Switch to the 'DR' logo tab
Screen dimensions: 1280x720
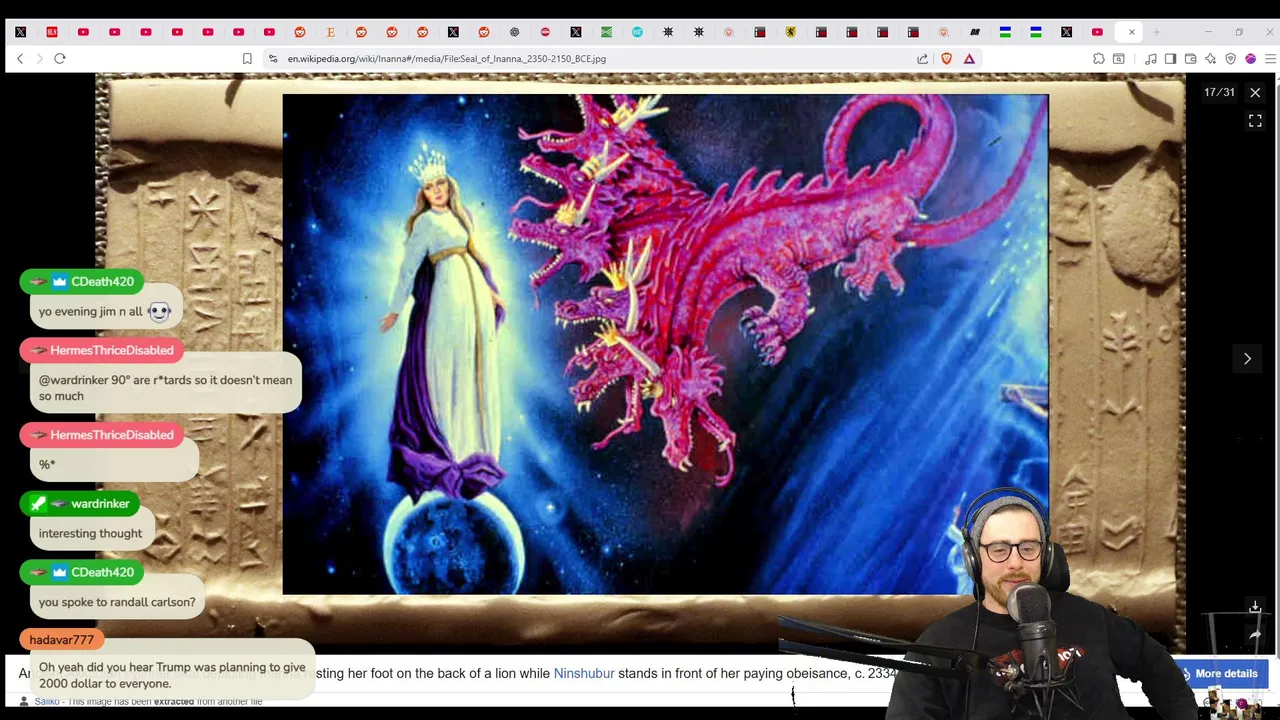coord(975,32)
